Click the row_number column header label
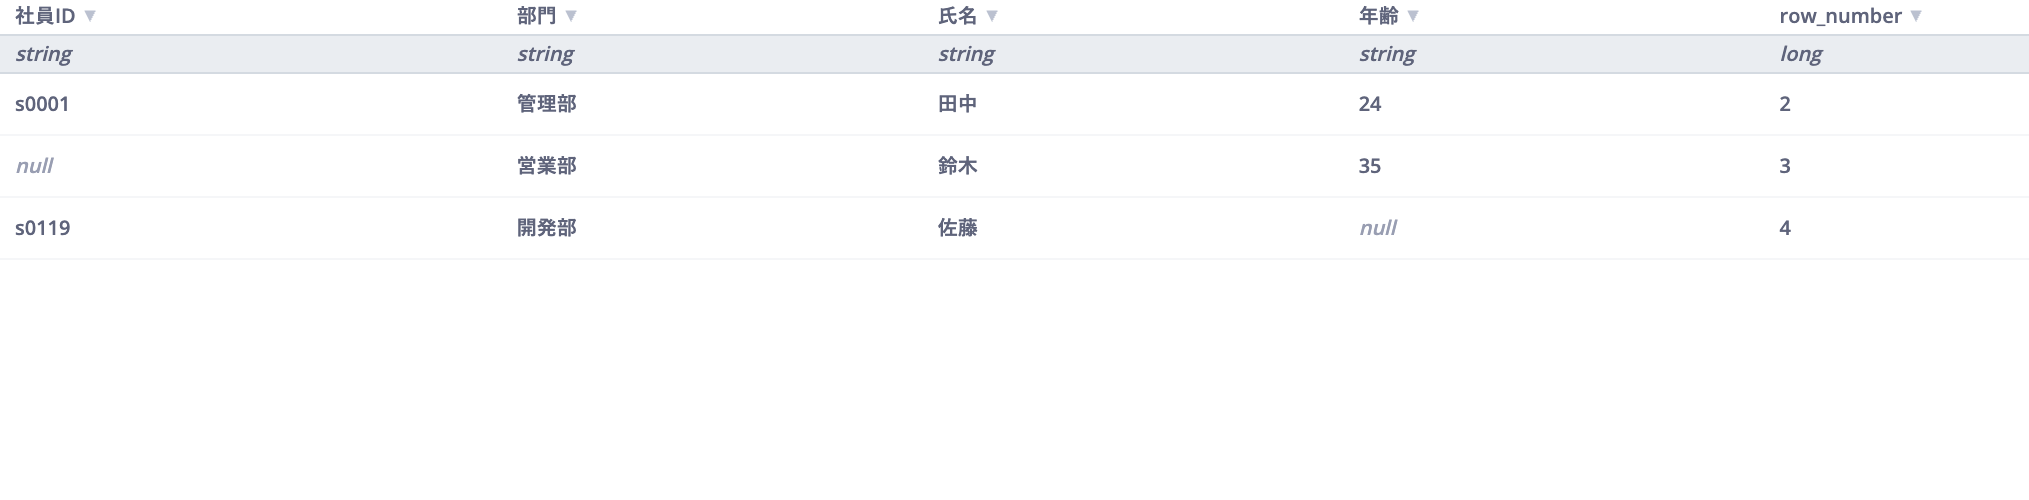 (1840, 16)
